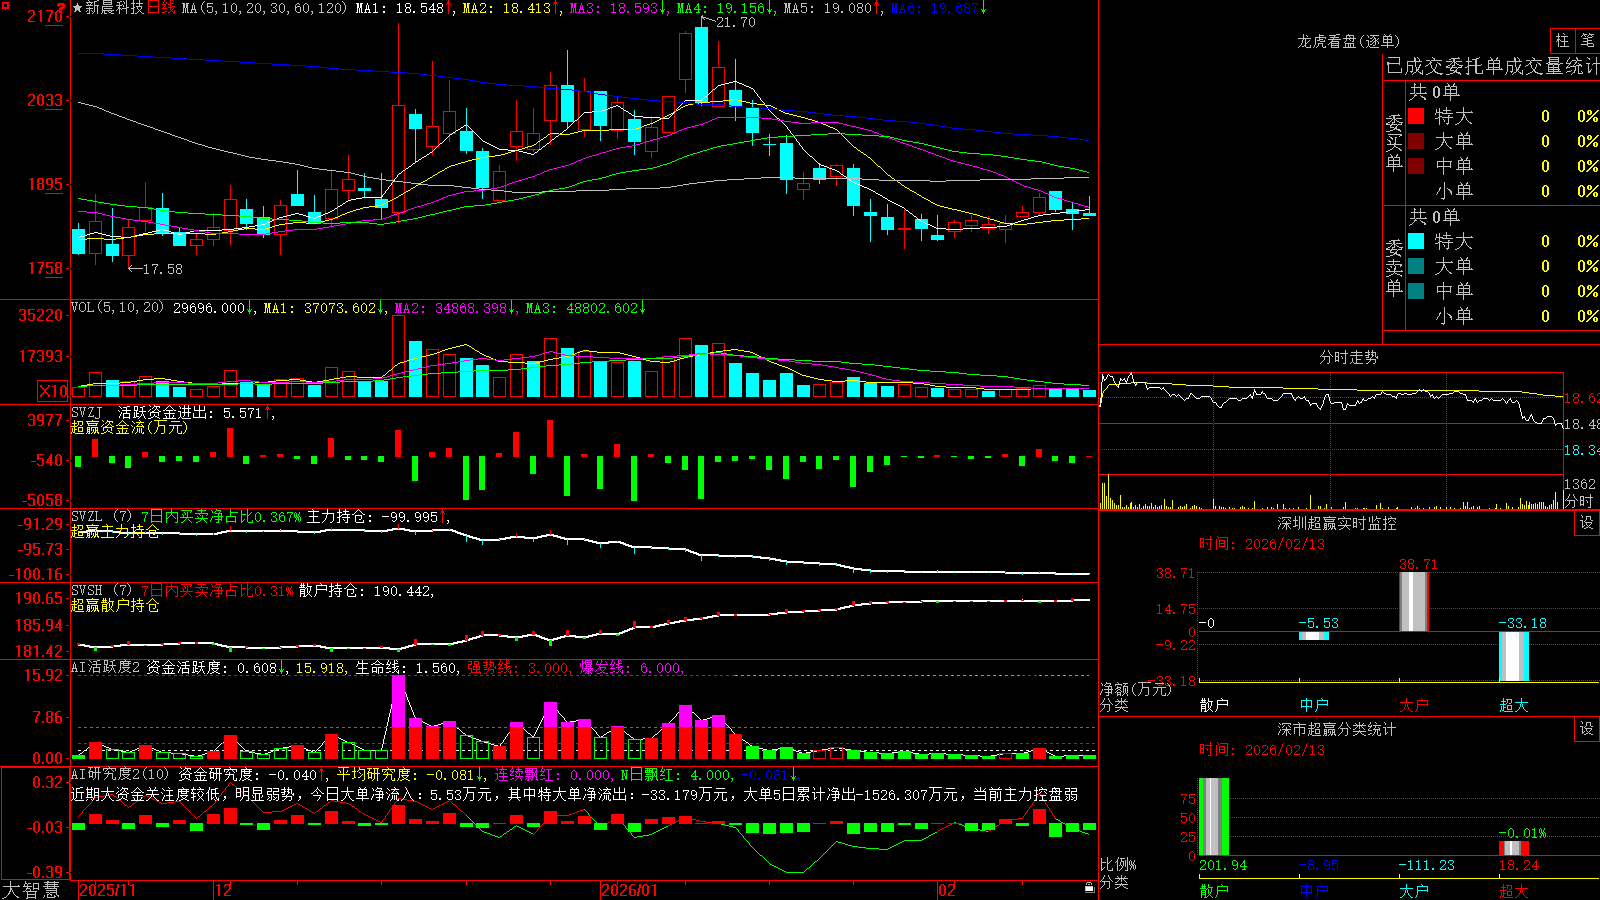This screenshot has height=900, width=1600.
Task: Click the 强势线: 3.000 label
Action: [x=519, y=668]
